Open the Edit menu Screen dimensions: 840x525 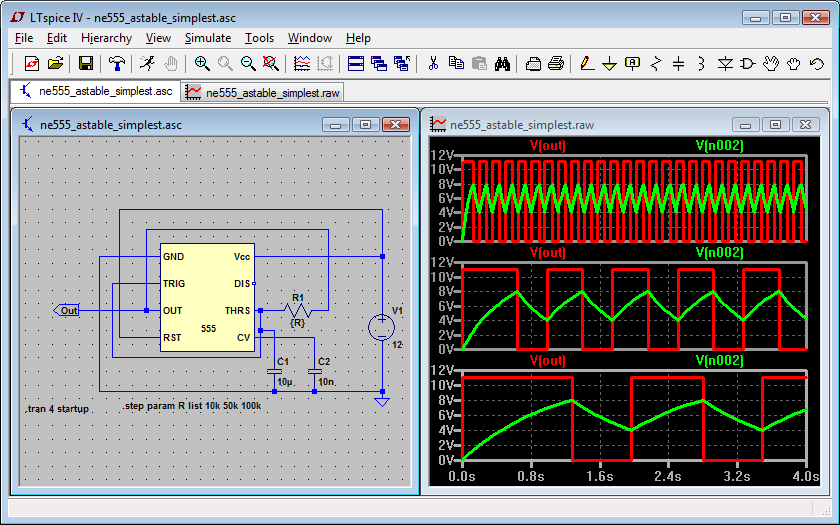(x=57, y=38)
